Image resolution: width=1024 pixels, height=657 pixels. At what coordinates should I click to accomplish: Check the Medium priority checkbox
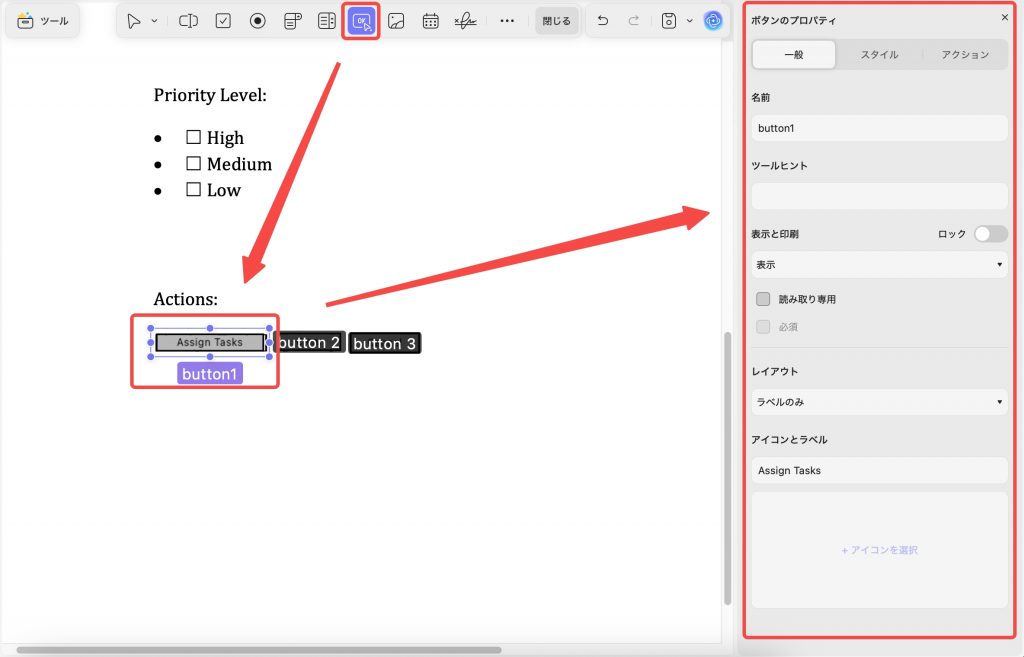click(193, 163)
